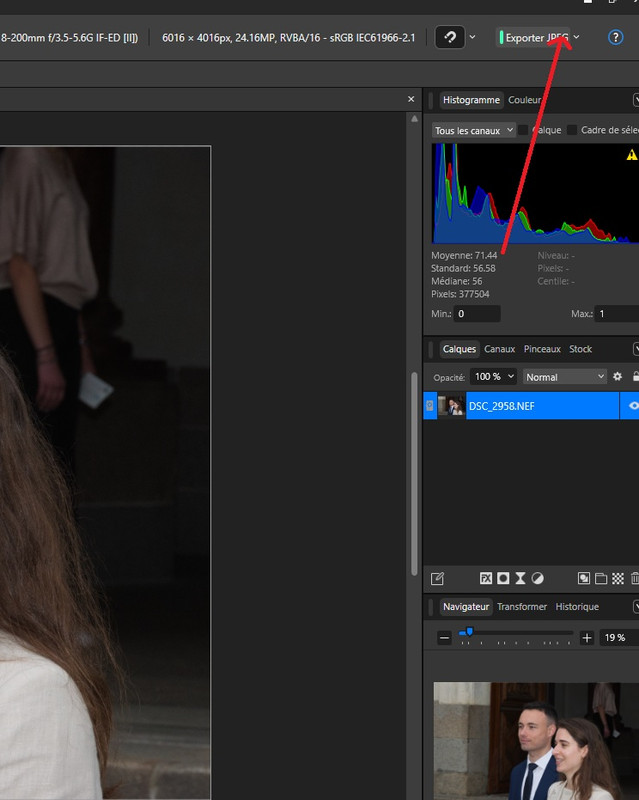Open the Normal blend mode dropdown
This screenshot has height=800, width=639.
coord(565,377)
